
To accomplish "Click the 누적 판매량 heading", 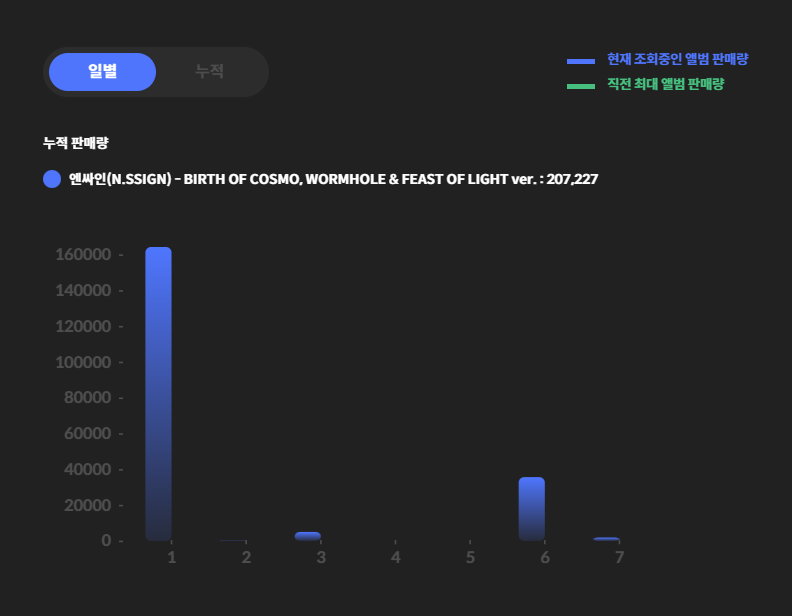I will pos(76,143).
